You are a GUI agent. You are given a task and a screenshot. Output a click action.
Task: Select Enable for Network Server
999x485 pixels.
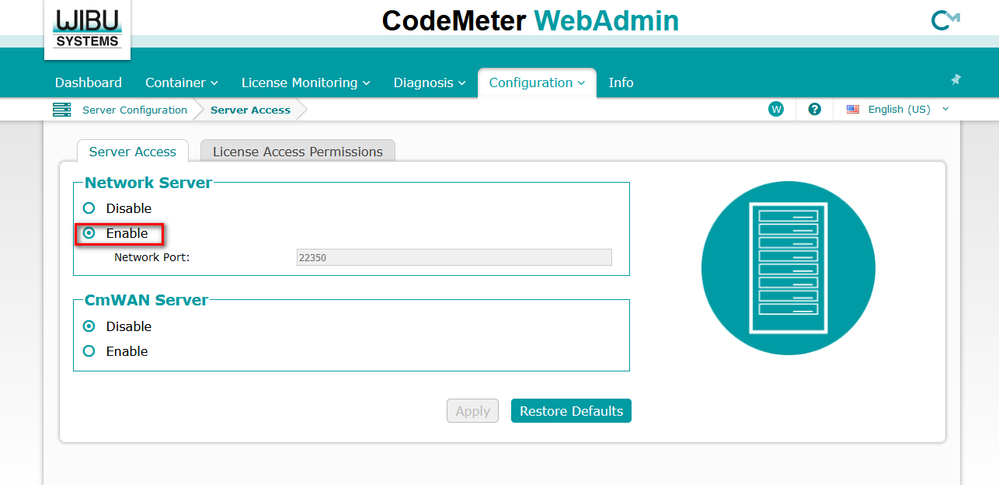pos(89,233)
